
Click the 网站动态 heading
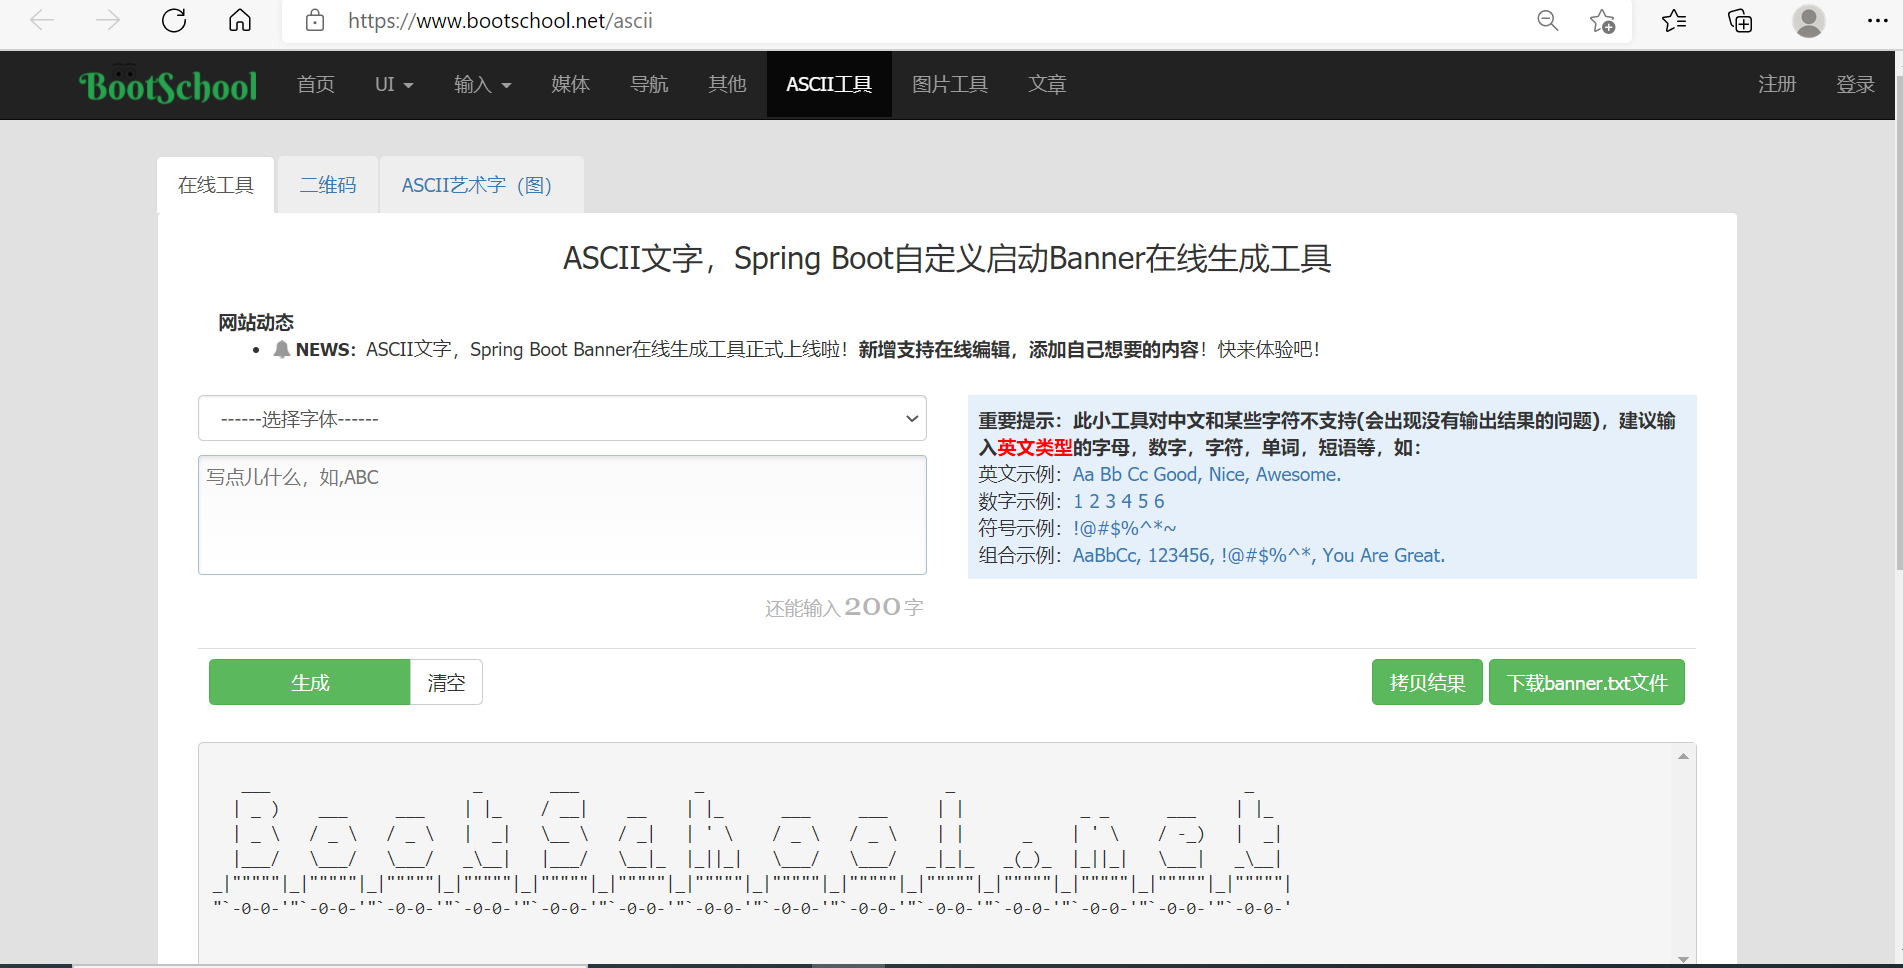[x=256, y=322]
